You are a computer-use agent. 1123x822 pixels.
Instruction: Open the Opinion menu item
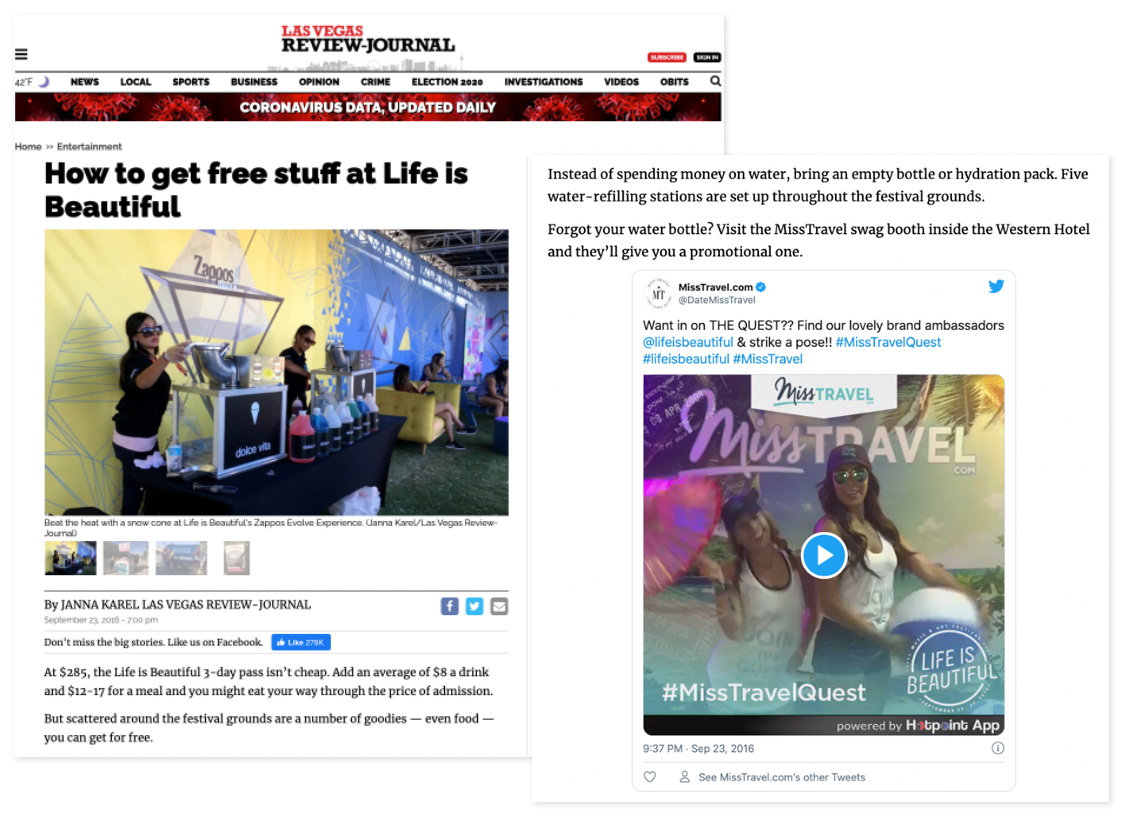click(x=319, y=82)
